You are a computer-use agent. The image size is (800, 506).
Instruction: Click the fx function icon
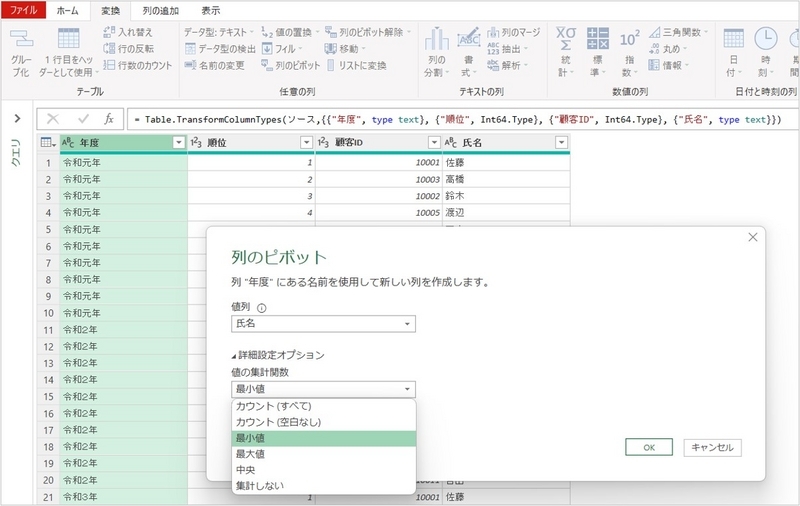[109, 119]
